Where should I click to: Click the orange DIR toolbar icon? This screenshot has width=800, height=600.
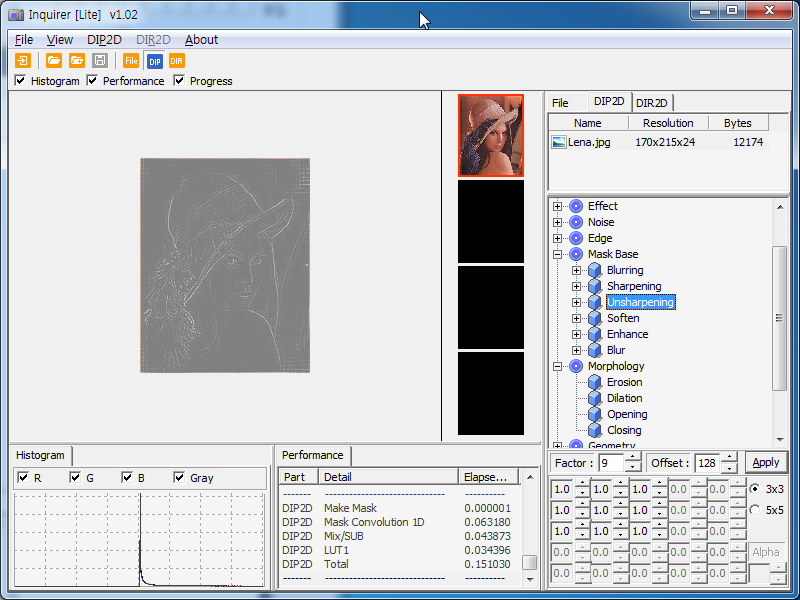(x=176, y=61)
